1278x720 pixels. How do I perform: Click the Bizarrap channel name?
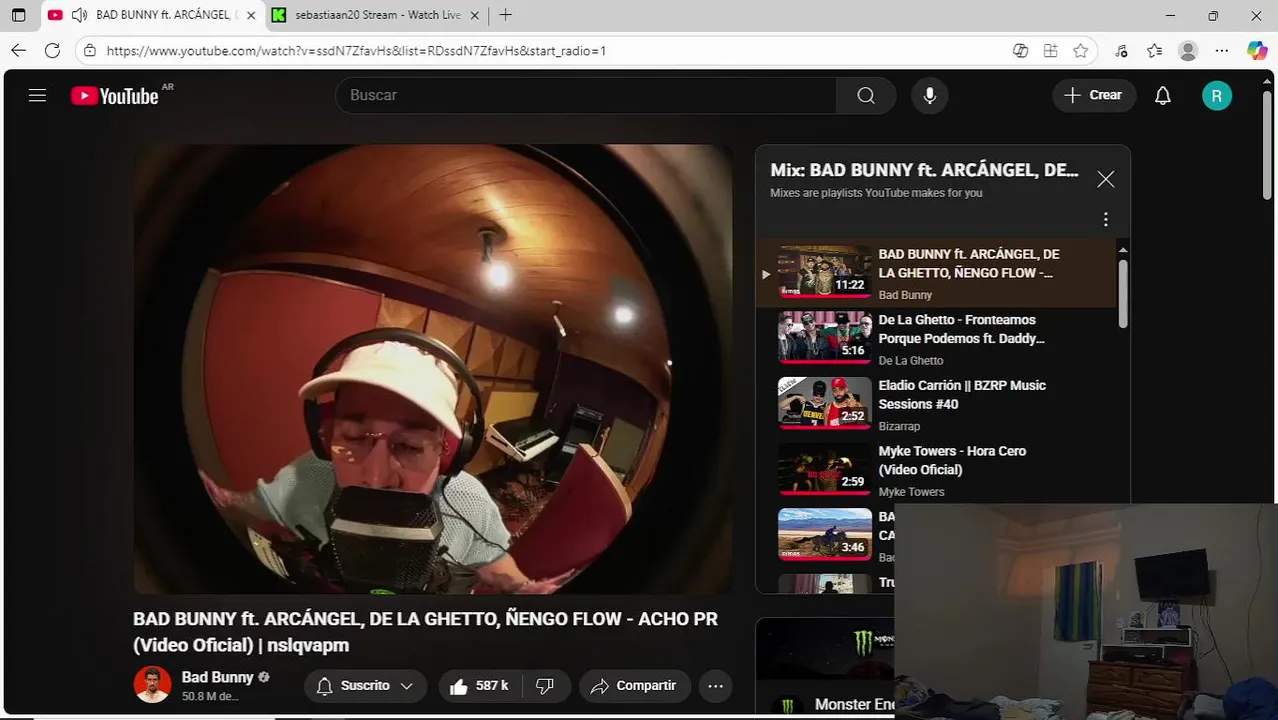pos(899,427)
